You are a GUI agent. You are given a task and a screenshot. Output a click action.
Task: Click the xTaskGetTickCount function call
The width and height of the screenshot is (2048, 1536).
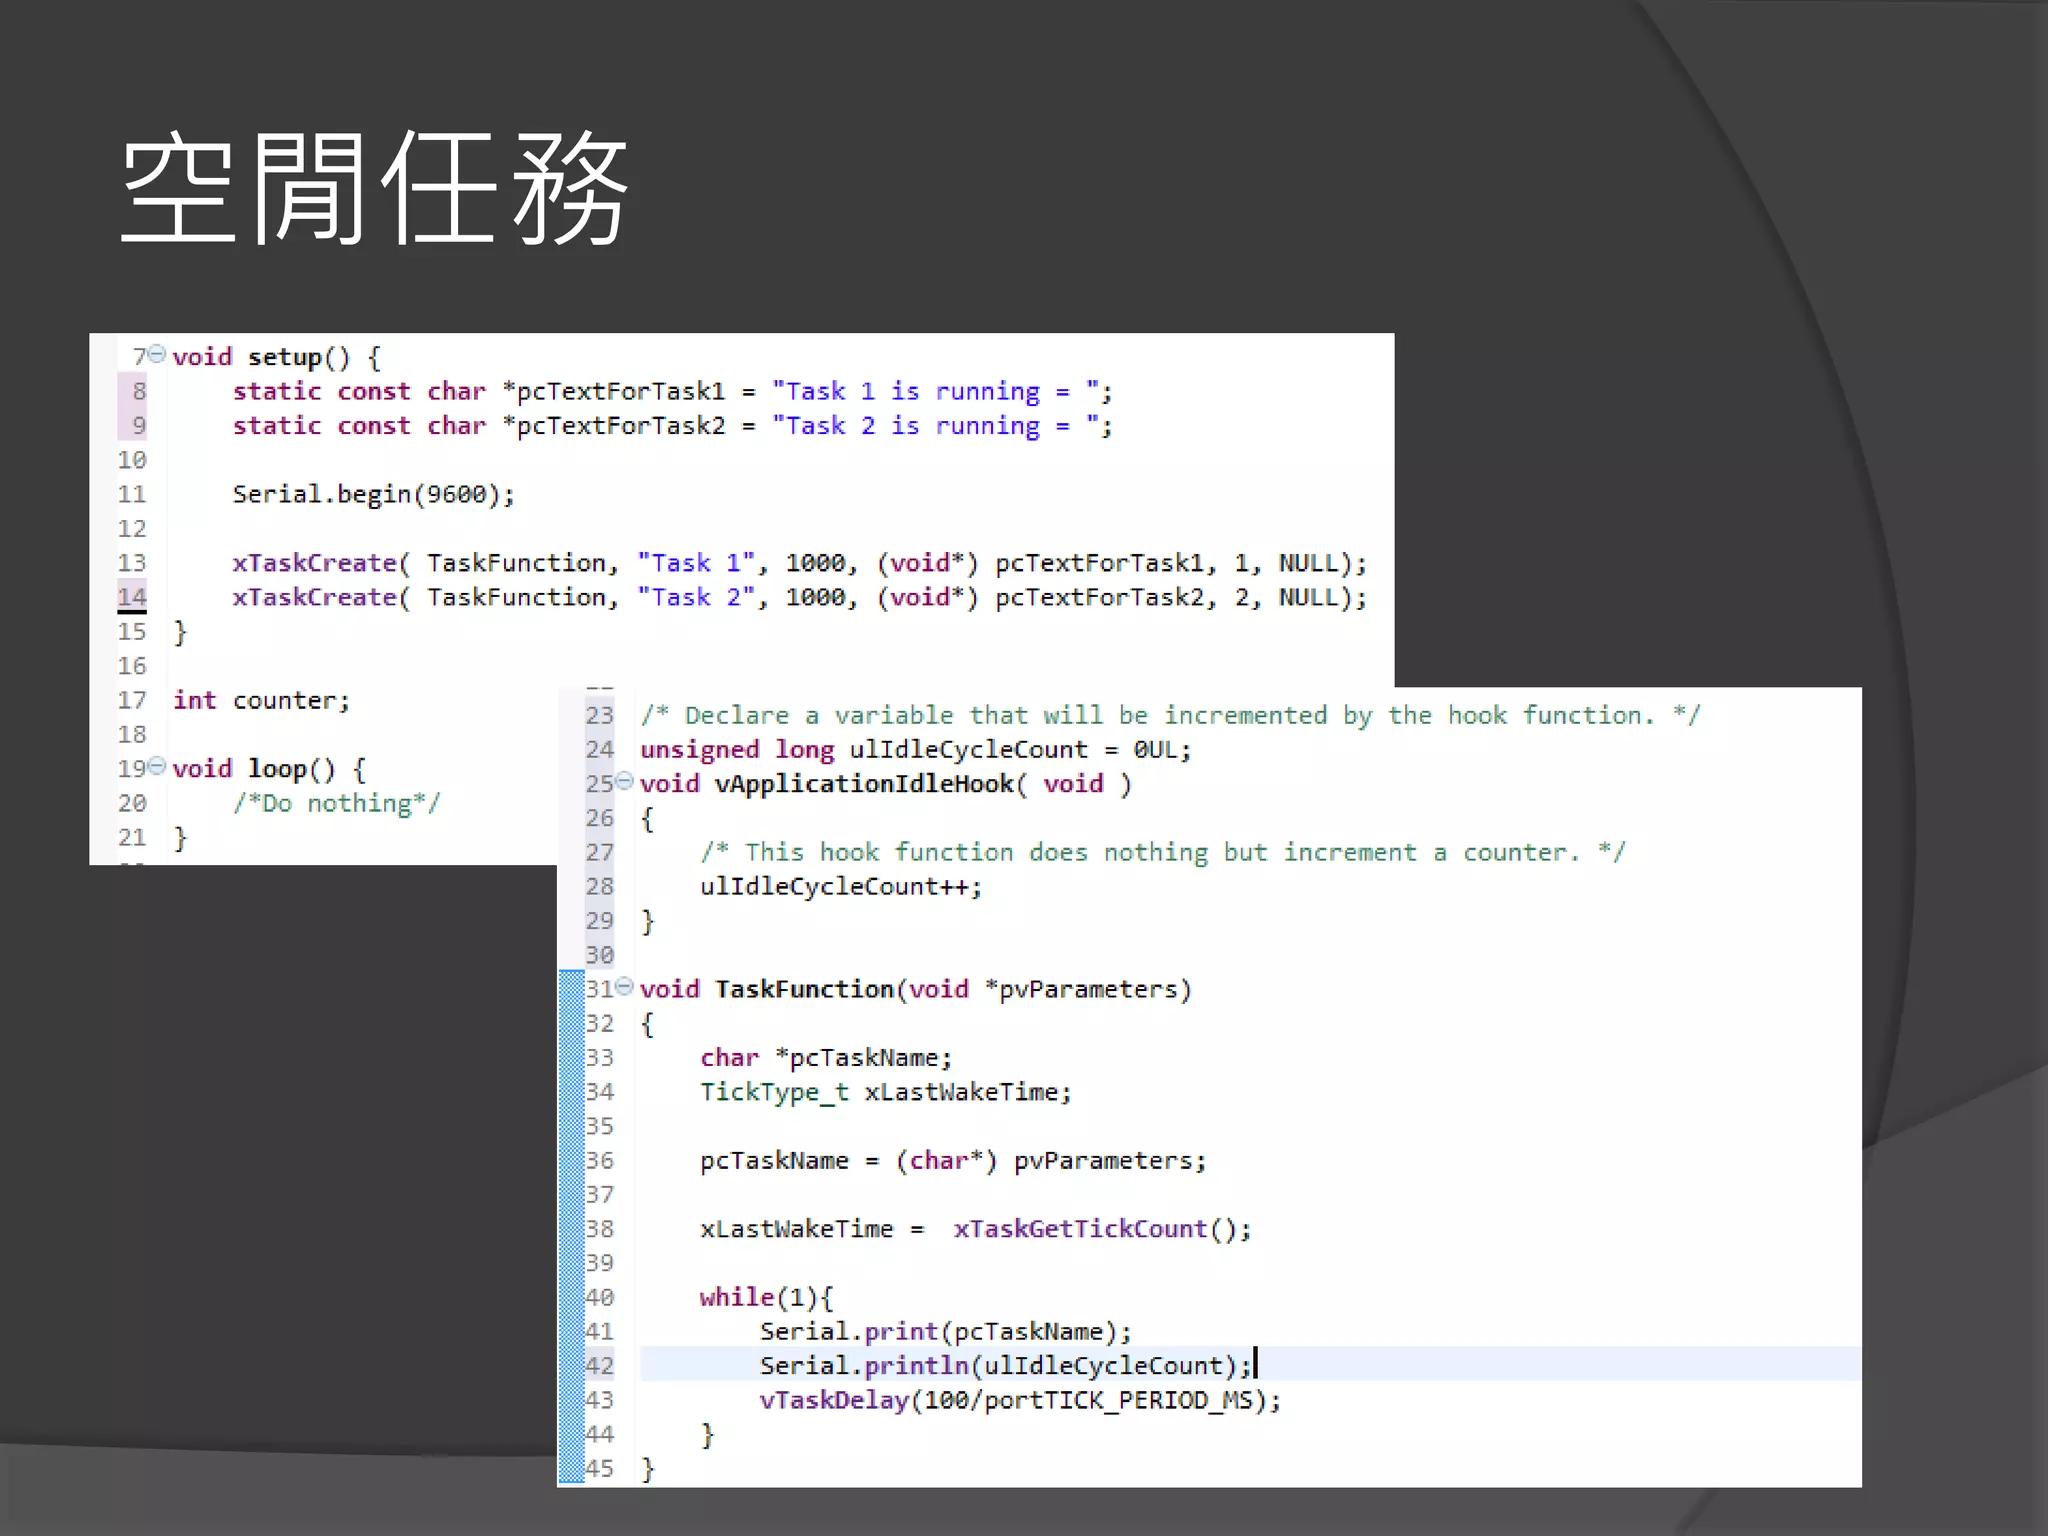pyautogui.click(x=1080, y=1229)
